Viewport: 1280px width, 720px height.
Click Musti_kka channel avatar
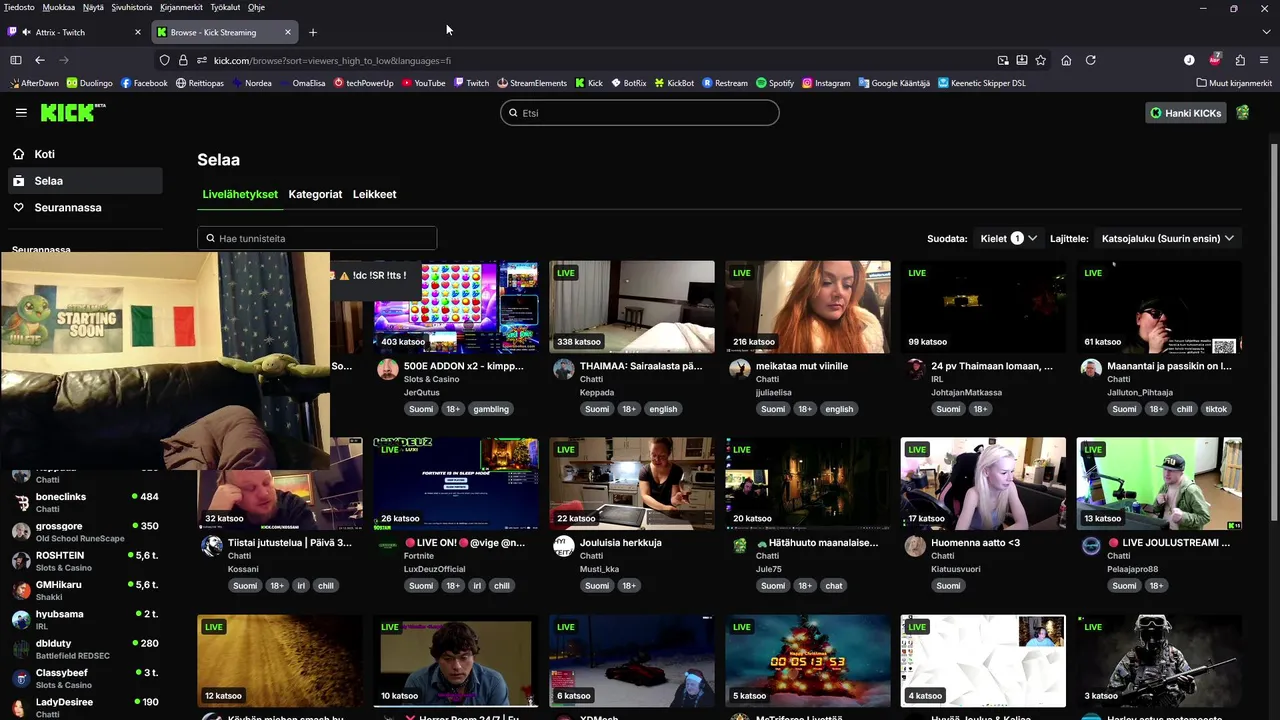tap(564, 545)
